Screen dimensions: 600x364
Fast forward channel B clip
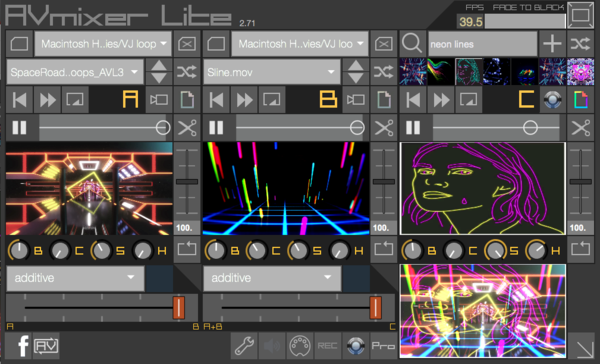245,100
